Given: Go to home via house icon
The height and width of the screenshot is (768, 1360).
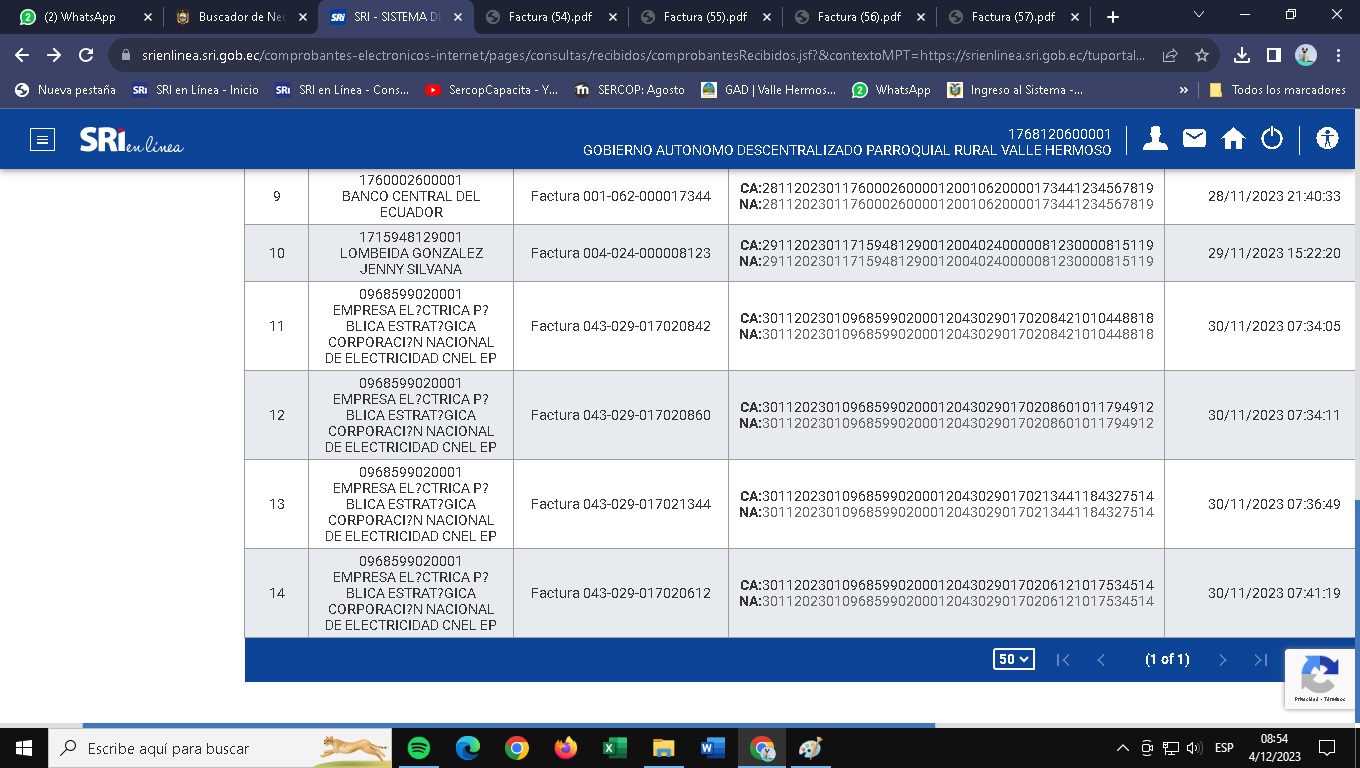Looking at the screenshot, I should (x=1233, y=139).
